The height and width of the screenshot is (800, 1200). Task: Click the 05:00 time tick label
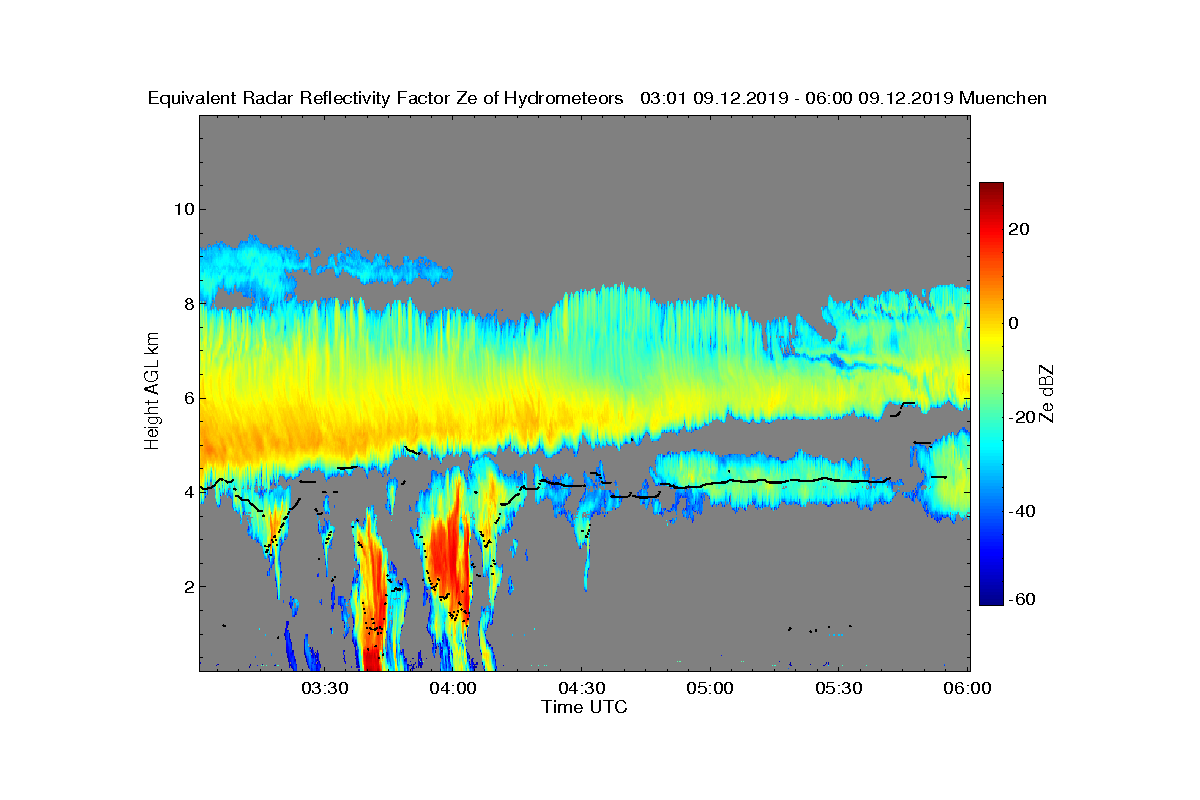point(710,689)
